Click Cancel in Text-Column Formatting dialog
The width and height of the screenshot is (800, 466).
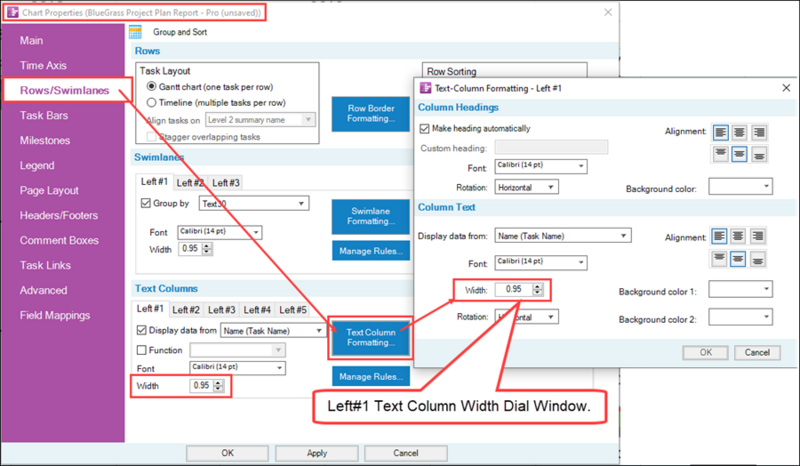(757, 352)
